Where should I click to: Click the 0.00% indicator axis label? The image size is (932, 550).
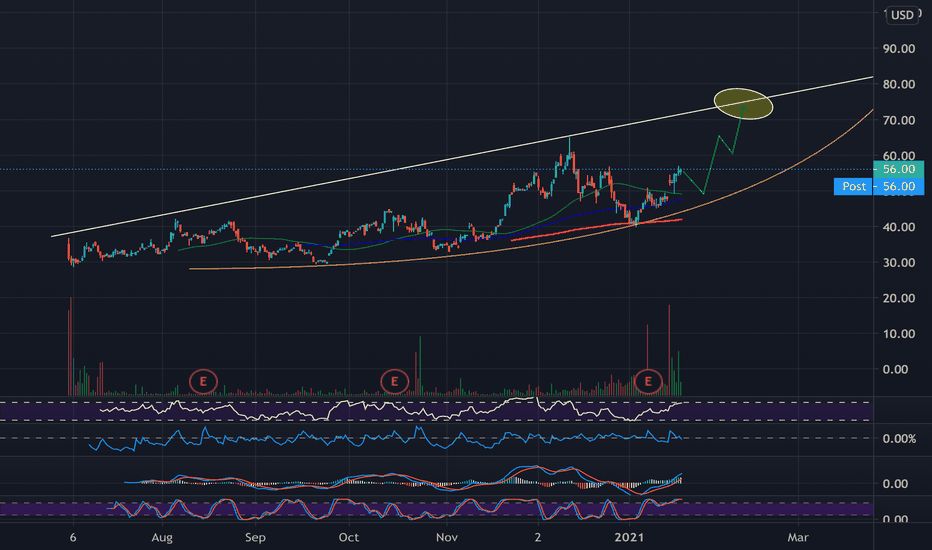point(899,439)
